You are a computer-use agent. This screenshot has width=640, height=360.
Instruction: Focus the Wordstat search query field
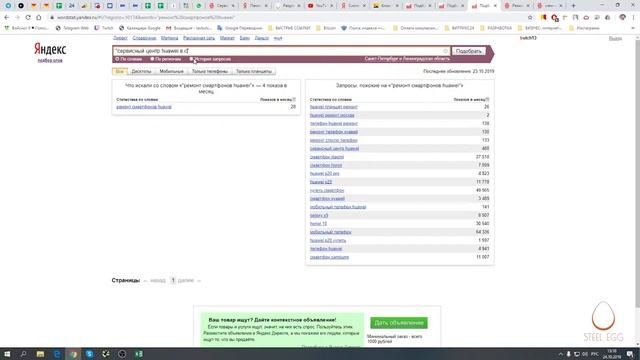(278, 51)
